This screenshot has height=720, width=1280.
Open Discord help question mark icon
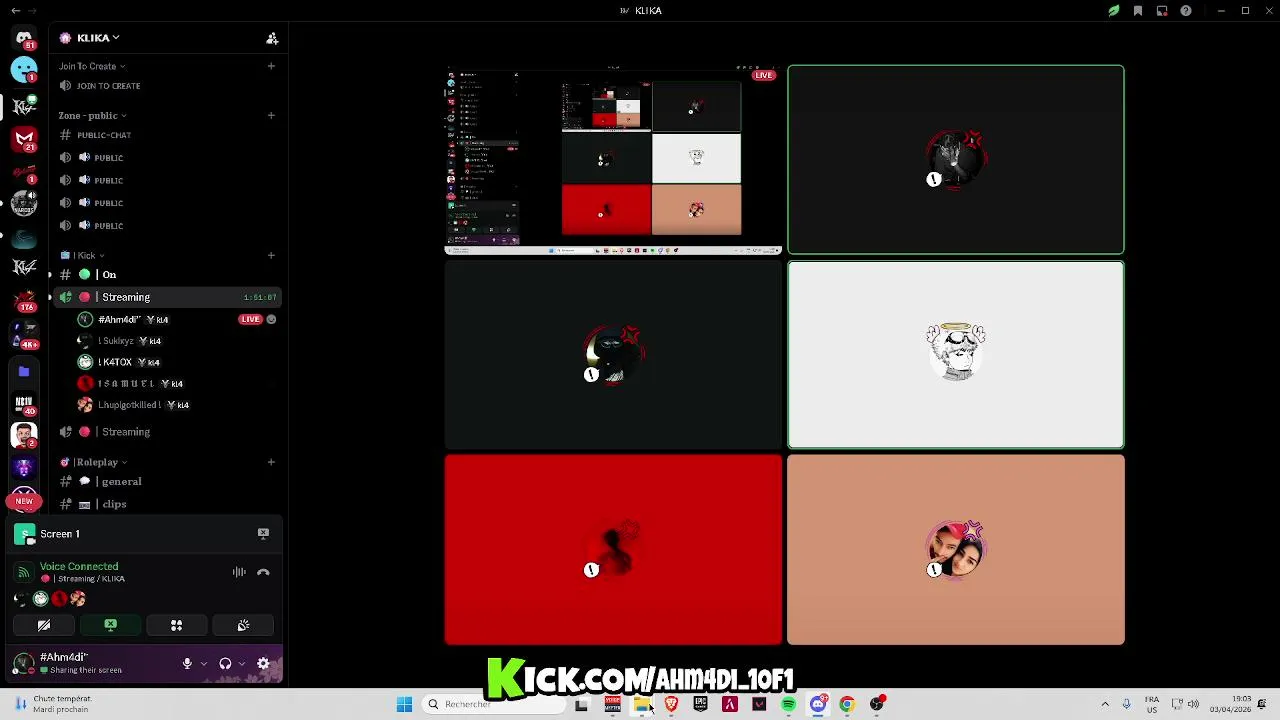pos(1186,11)
